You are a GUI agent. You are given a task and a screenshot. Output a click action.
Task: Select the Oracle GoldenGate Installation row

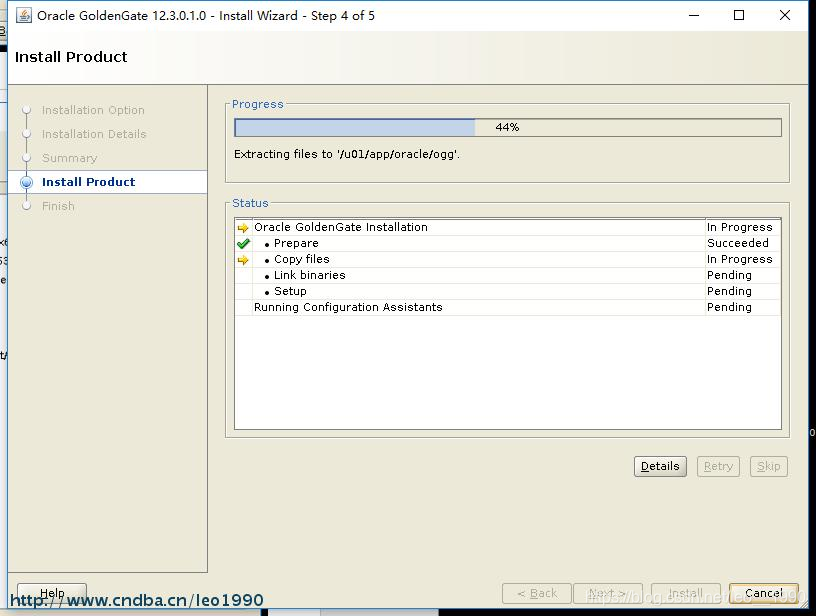click(507, 227)
